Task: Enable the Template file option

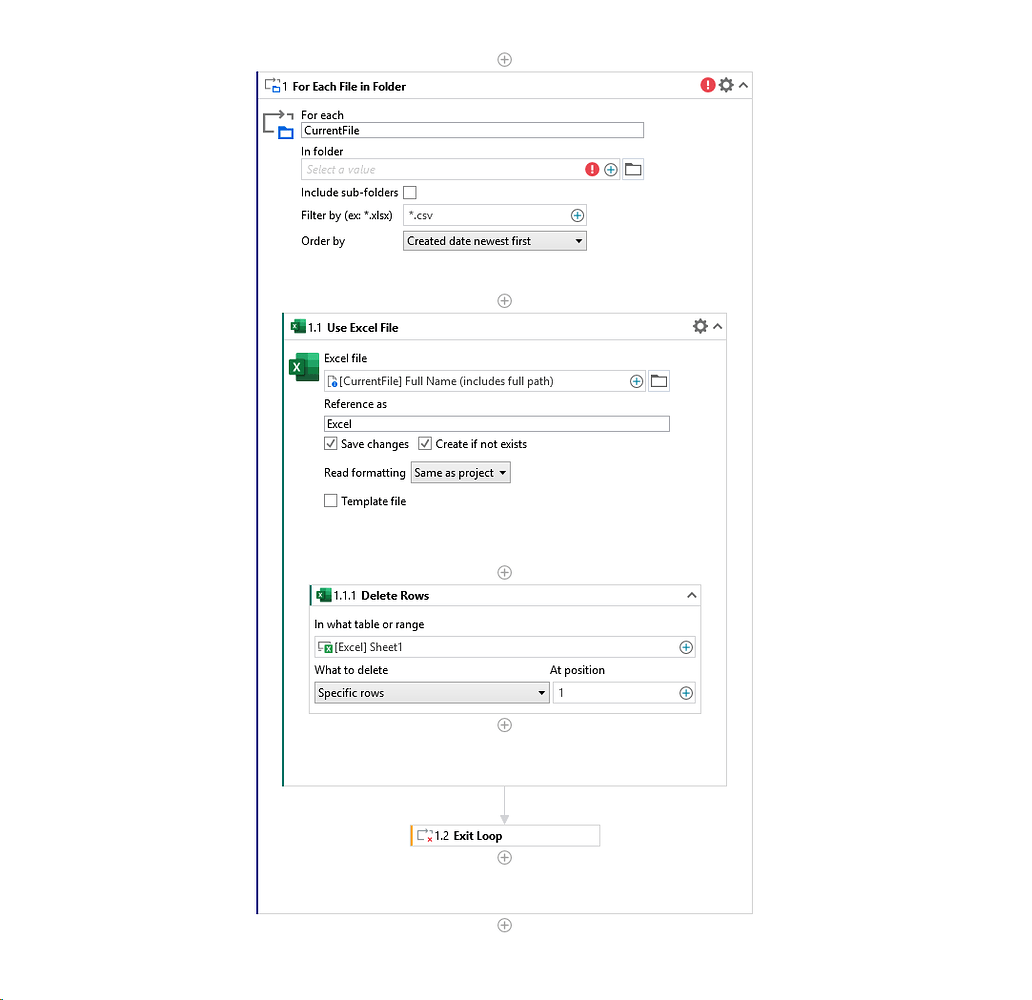Action: pos(330,501)
